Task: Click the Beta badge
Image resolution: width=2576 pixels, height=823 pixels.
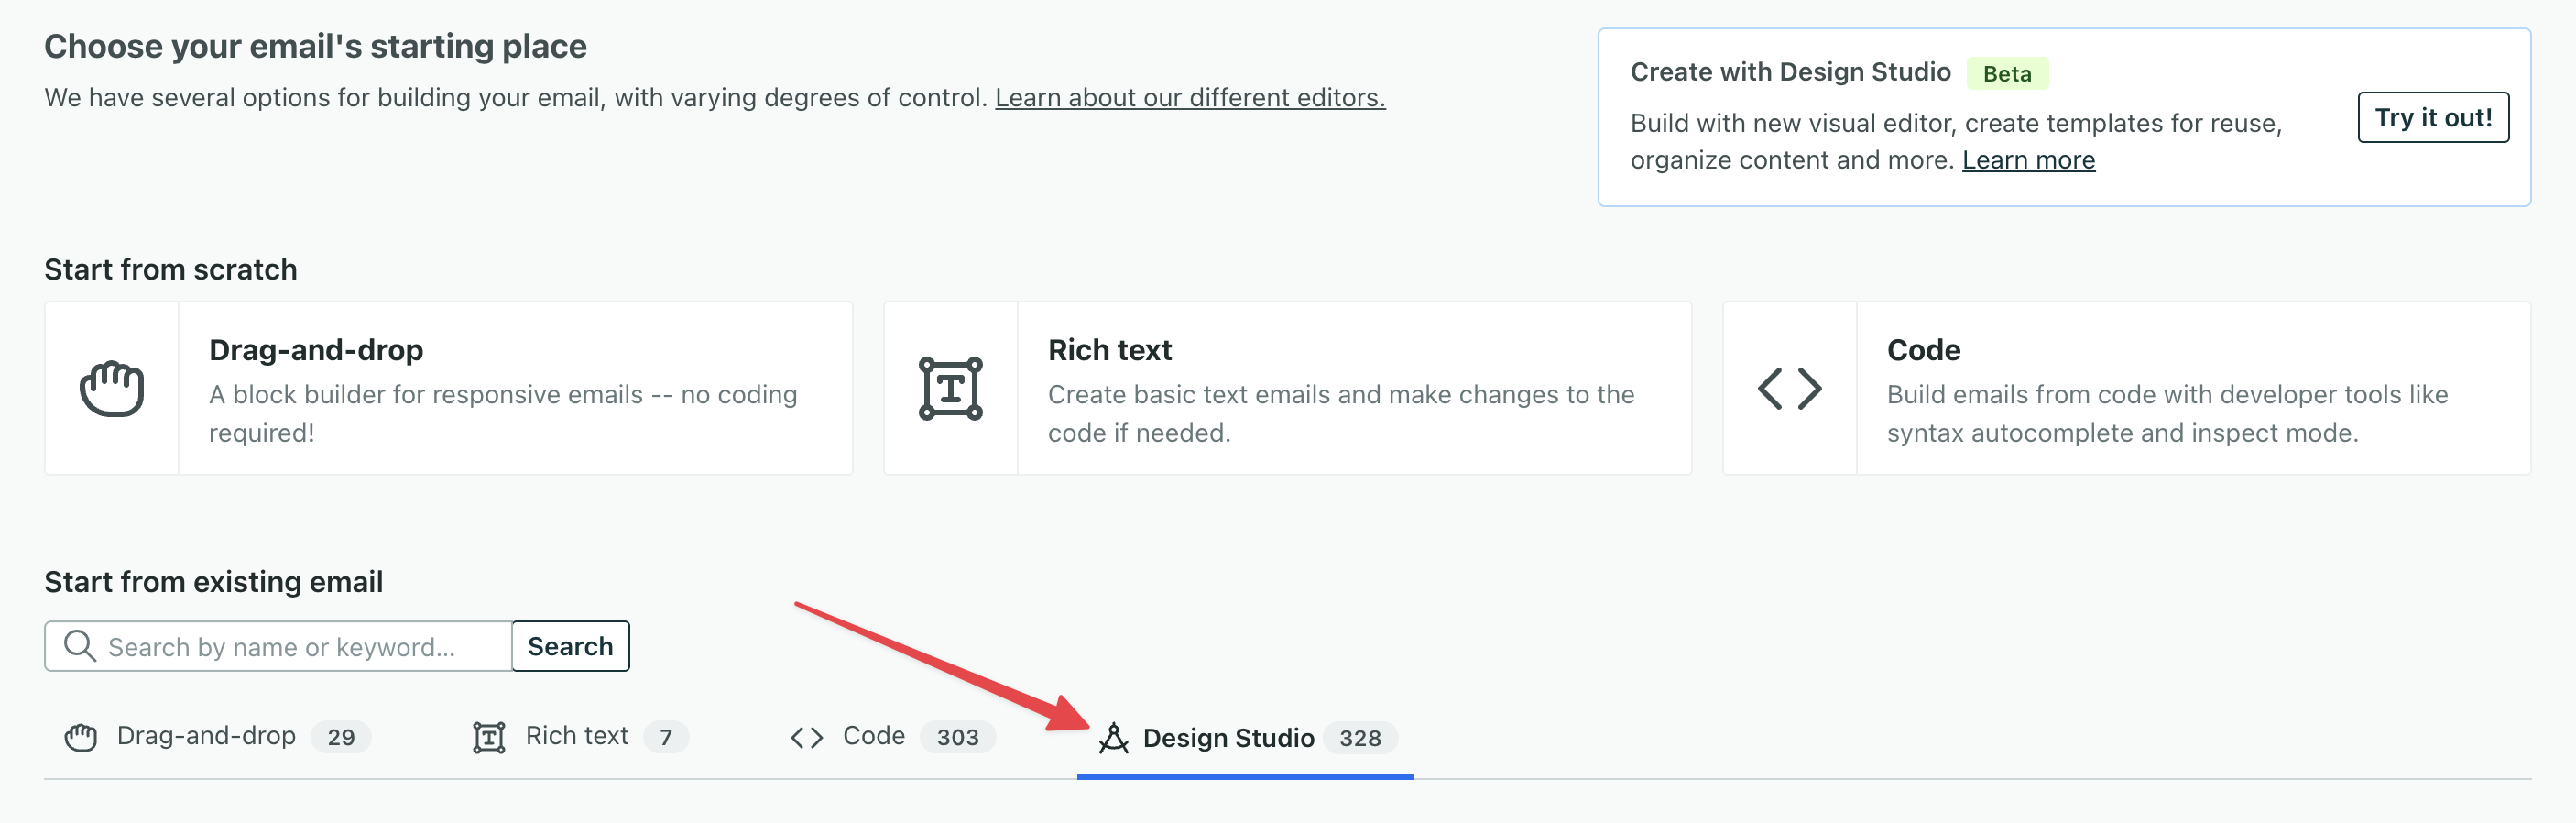Action: (2007, 74)
